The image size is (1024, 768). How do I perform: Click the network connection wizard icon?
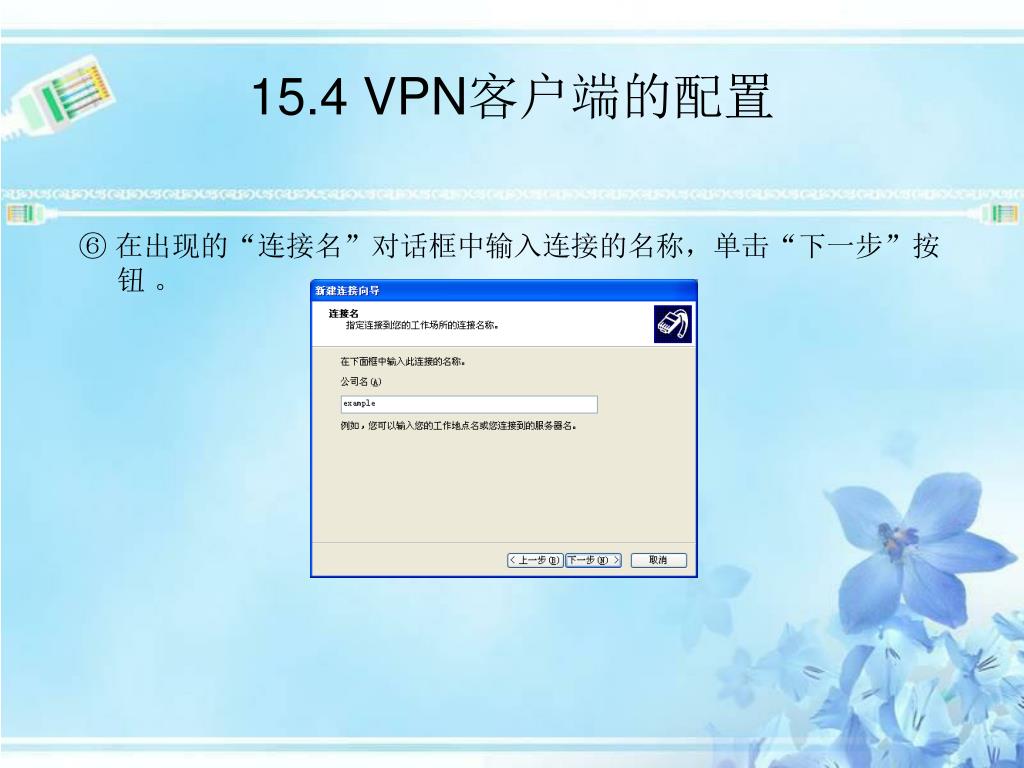coord(673,324)
